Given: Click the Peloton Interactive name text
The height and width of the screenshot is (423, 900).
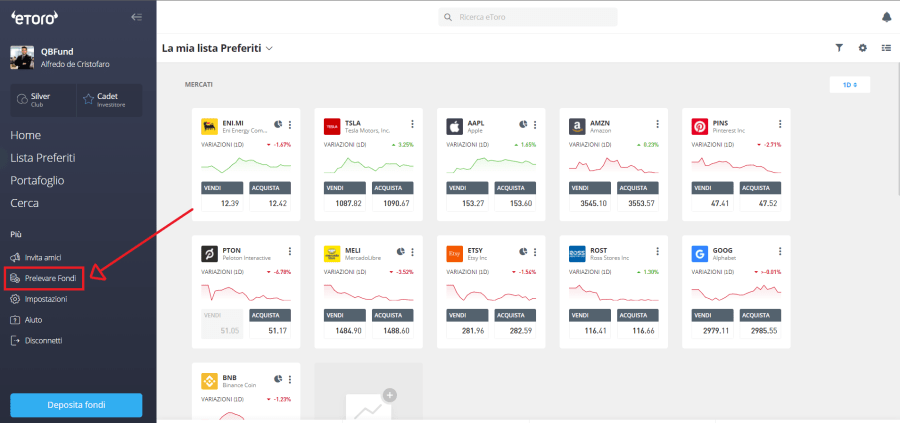Looking at the screenshot, I should (x=246, y=258).
